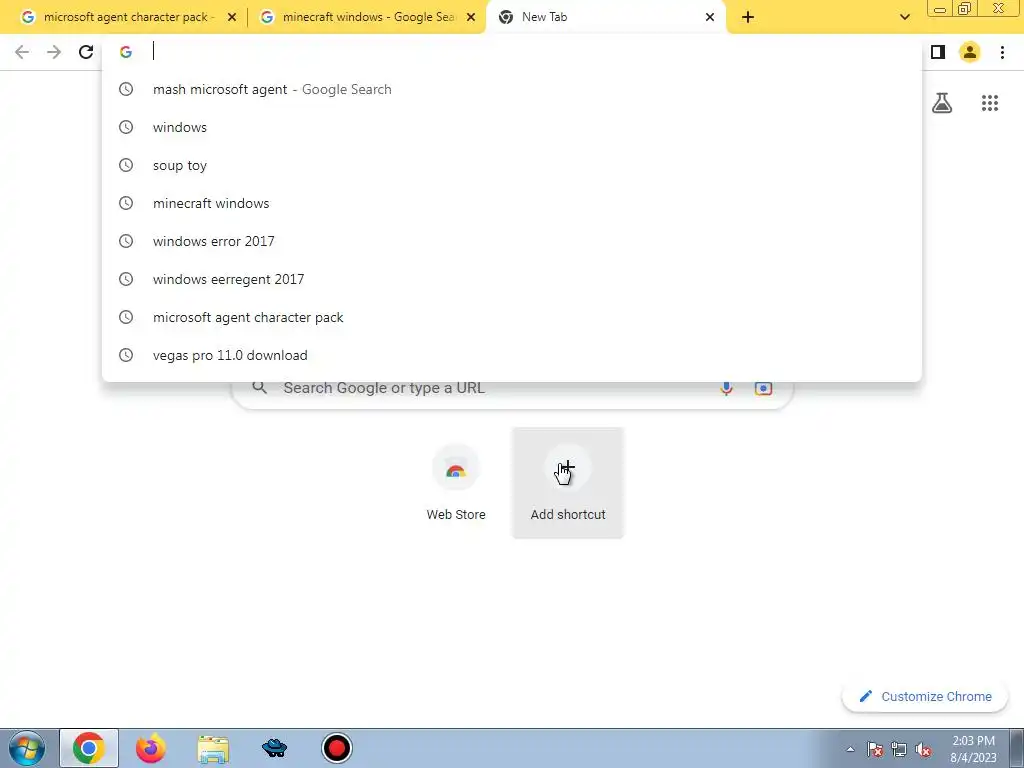Expand the tab search dropdown arrow
This screenshot has height=768, width=1024.
coord(904,17)
